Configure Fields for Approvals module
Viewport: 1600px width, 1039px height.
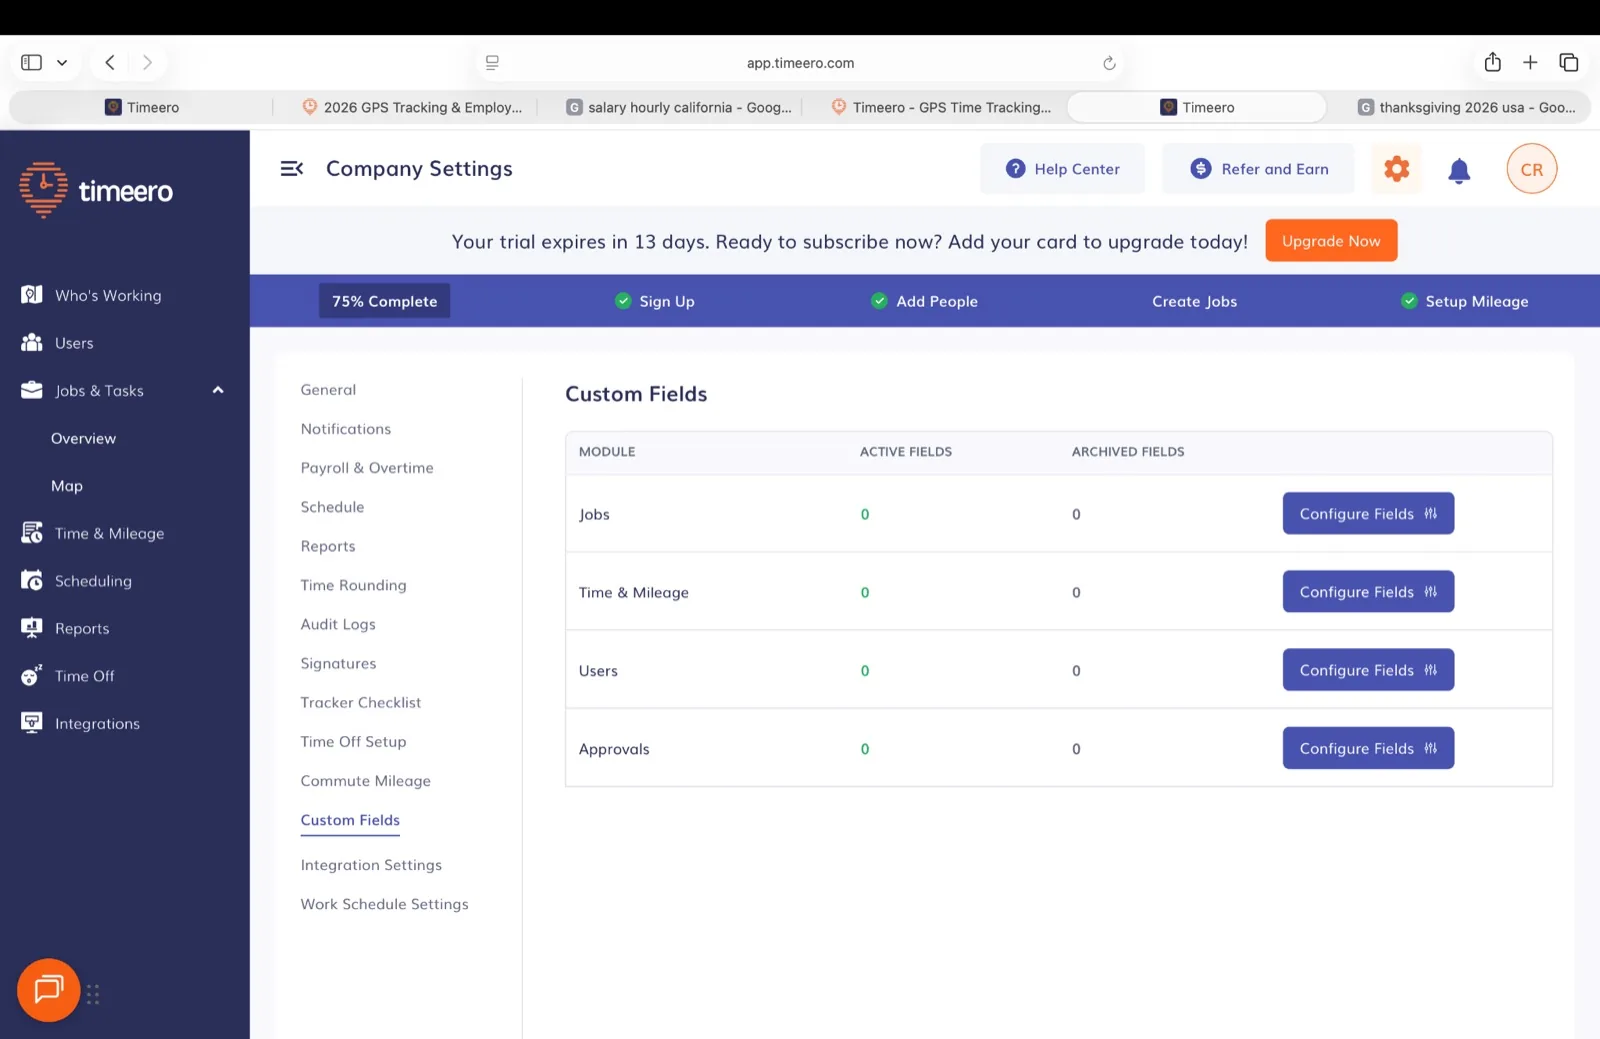tap(1367, 748)
